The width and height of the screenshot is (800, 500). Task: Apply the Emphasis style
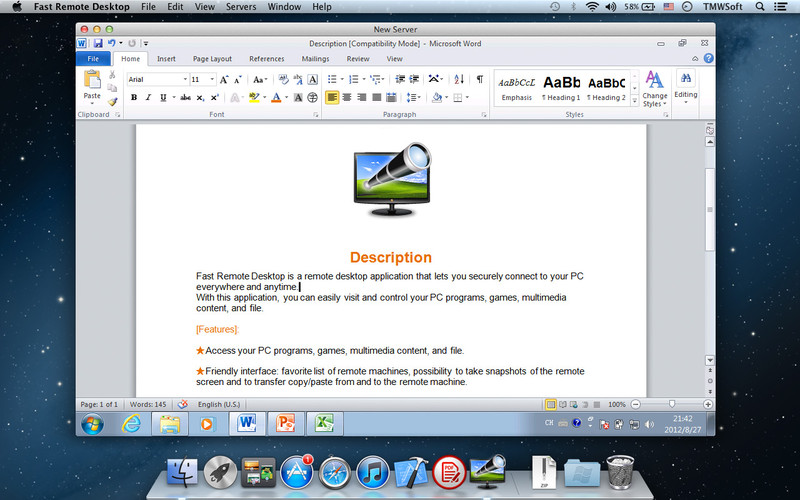click(516, 87)
